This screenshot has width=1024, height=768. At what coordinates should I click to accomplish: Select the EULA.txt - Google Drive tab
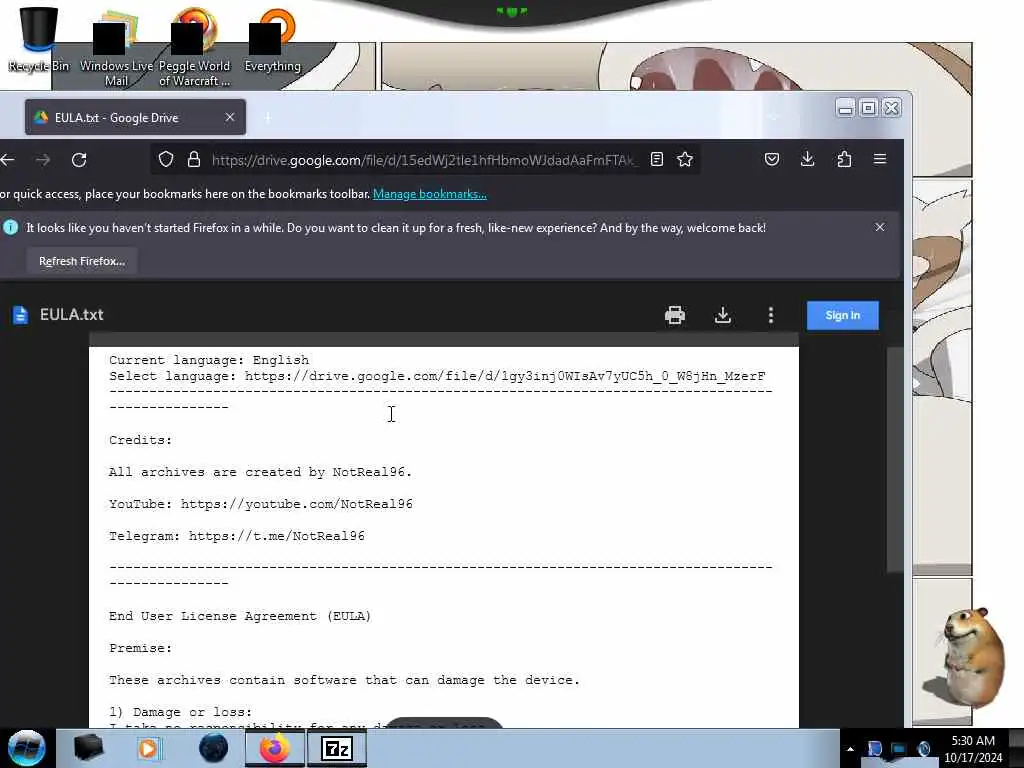(135, 118)
